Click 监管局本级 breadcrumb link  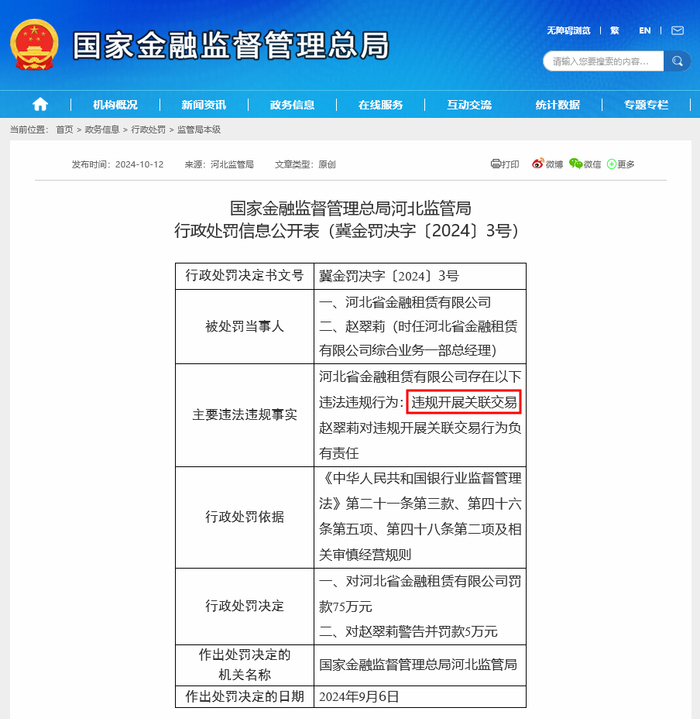click(199, 130)
